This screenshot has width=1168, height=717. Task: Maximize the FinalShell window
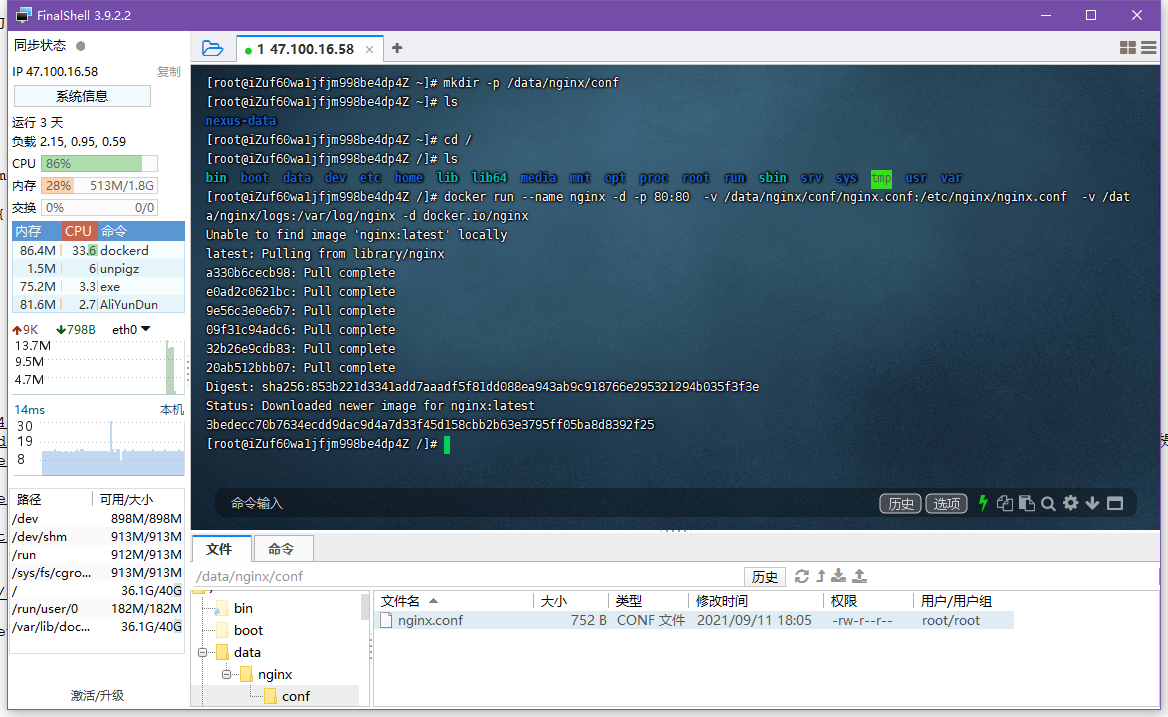click(x=1091, y=15)
